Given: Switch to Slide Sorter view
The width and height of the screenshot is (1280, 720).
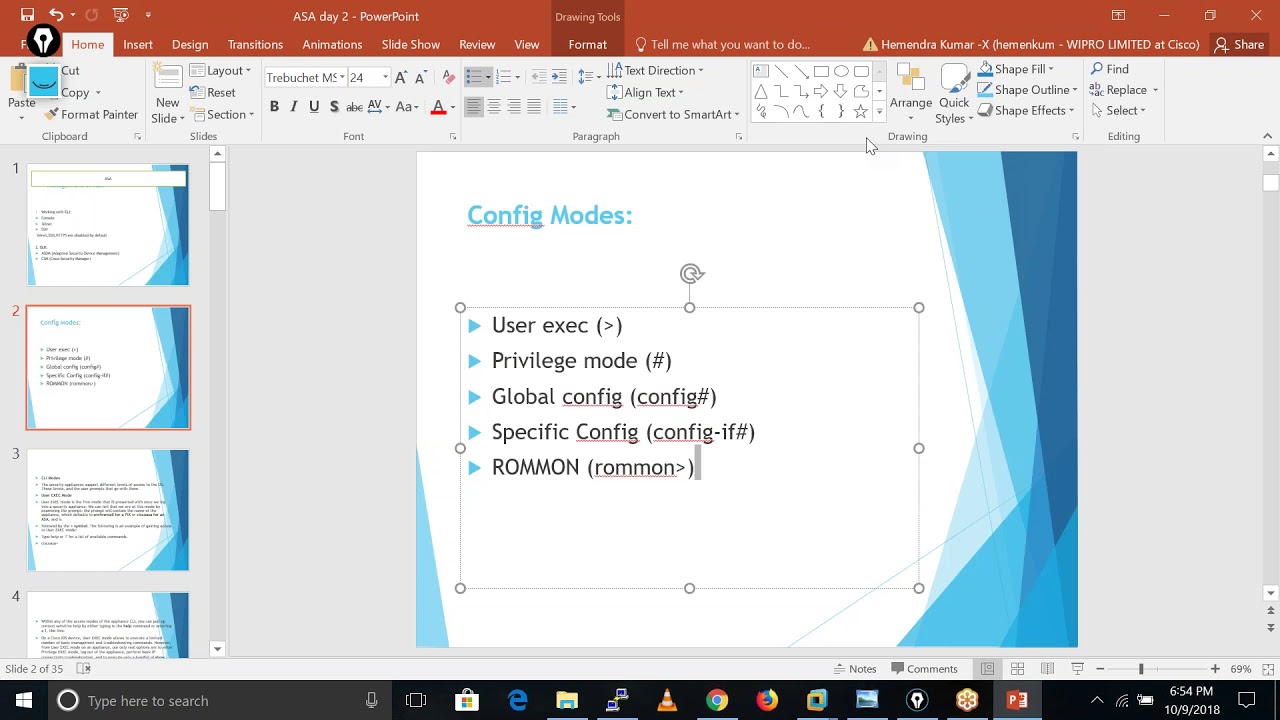Looking at the screenshot, I should [1017, 669].
